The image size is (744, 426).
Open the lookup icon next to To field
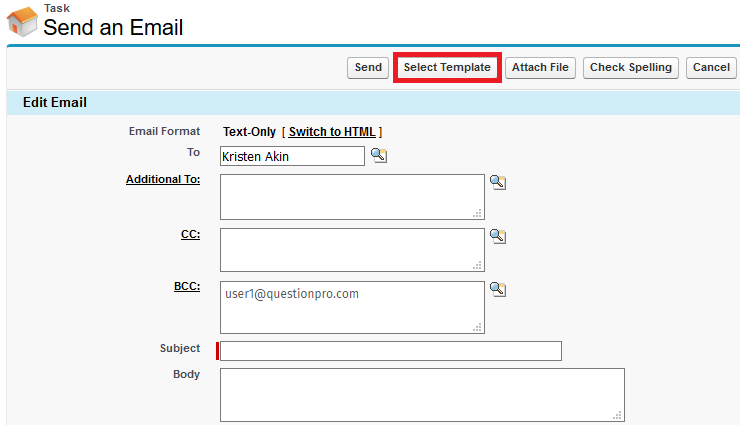click(379, 156)
